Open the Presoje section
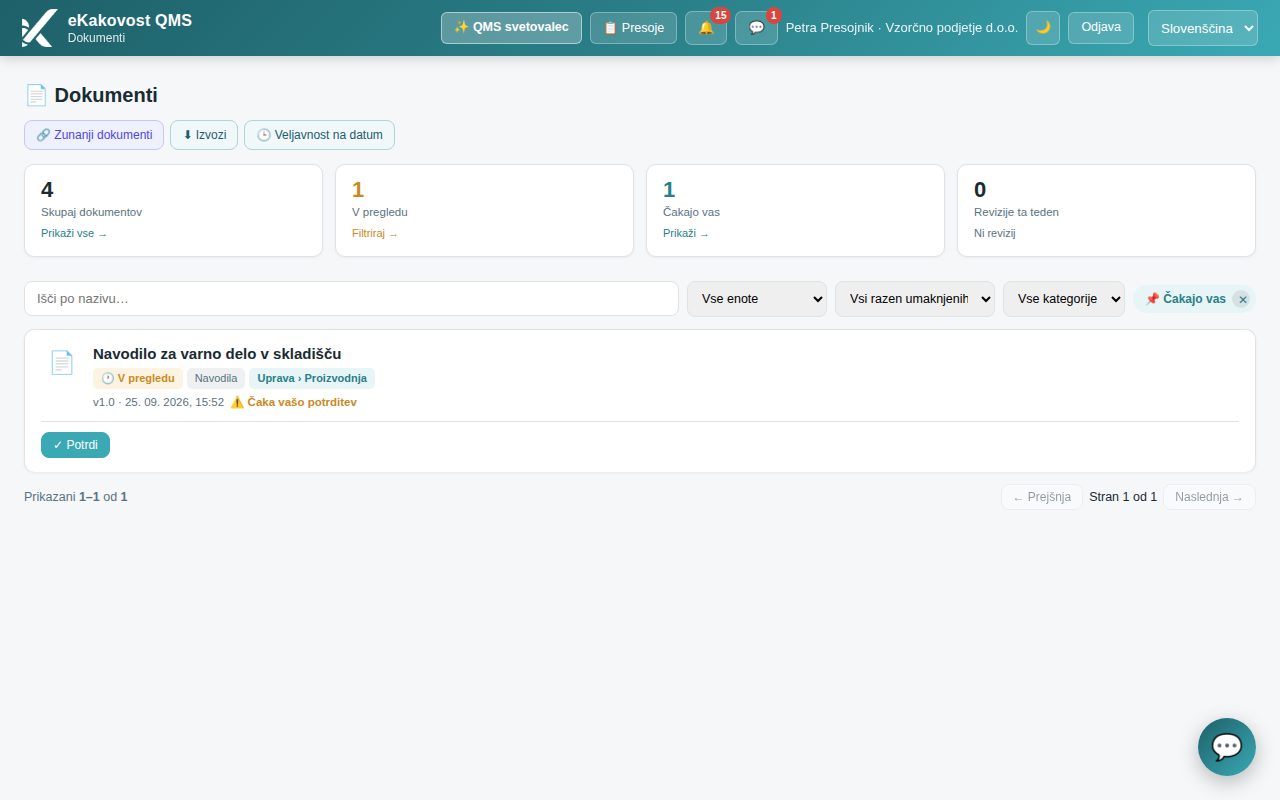Viewport: 1280px width, 800px height. [634, 28]
